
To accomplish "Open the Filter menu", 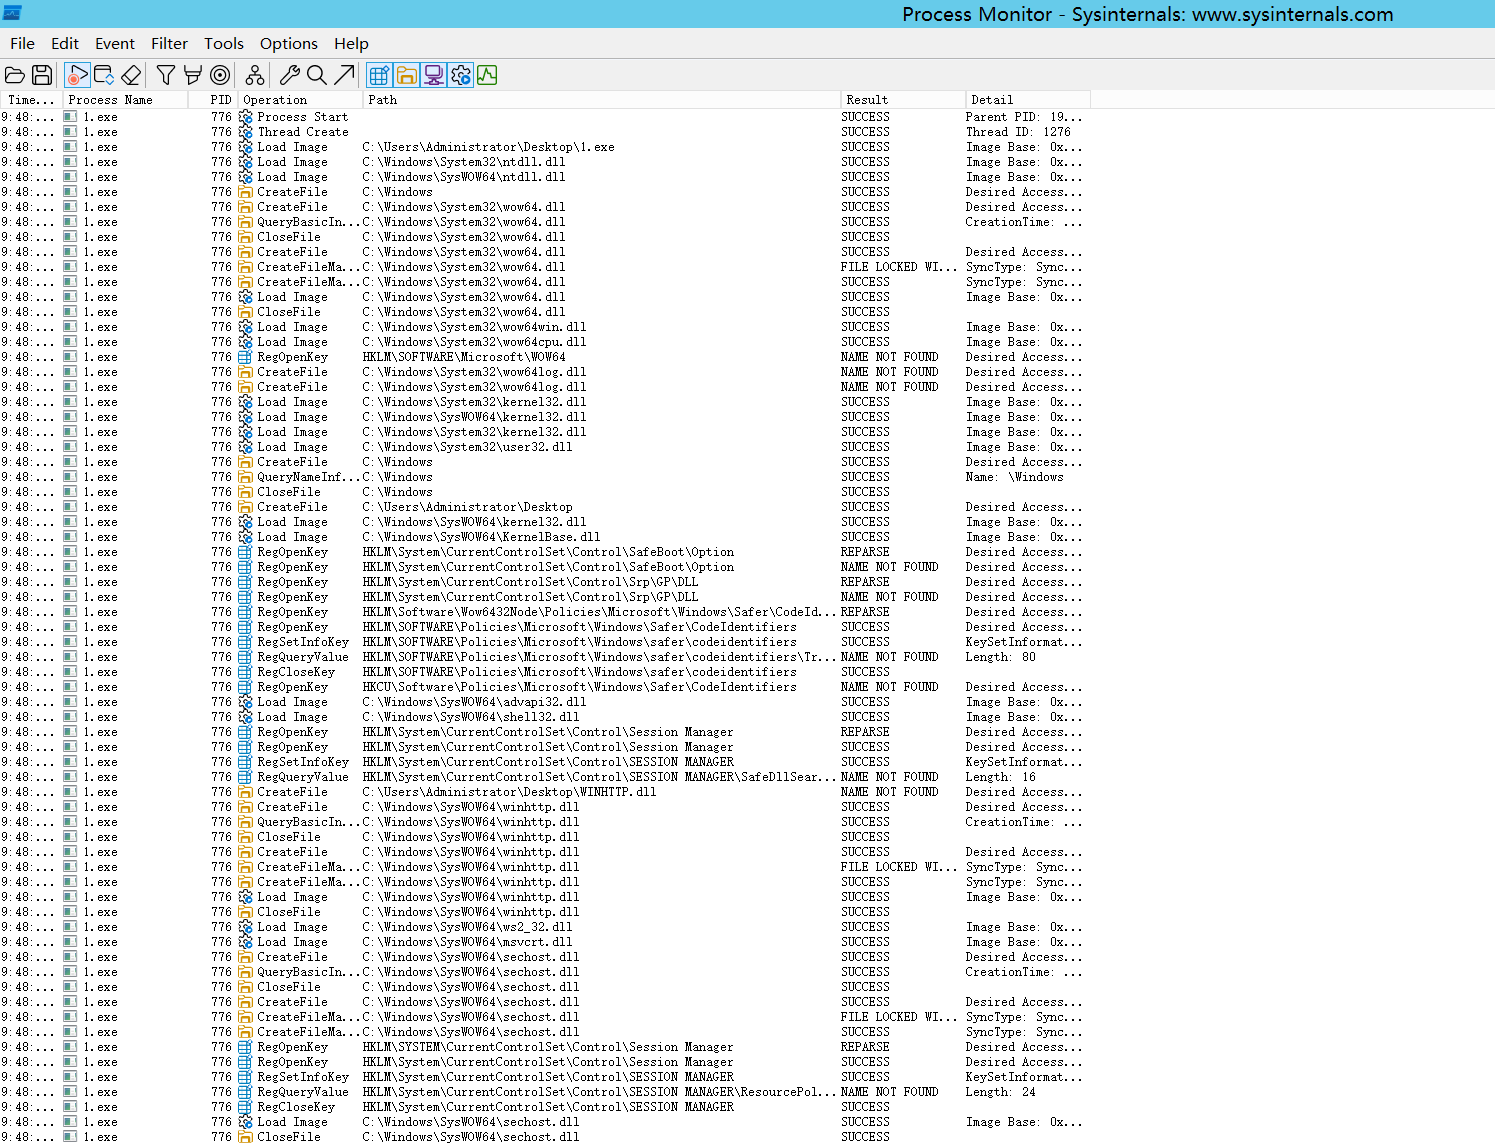I will [x=169, y=43].
